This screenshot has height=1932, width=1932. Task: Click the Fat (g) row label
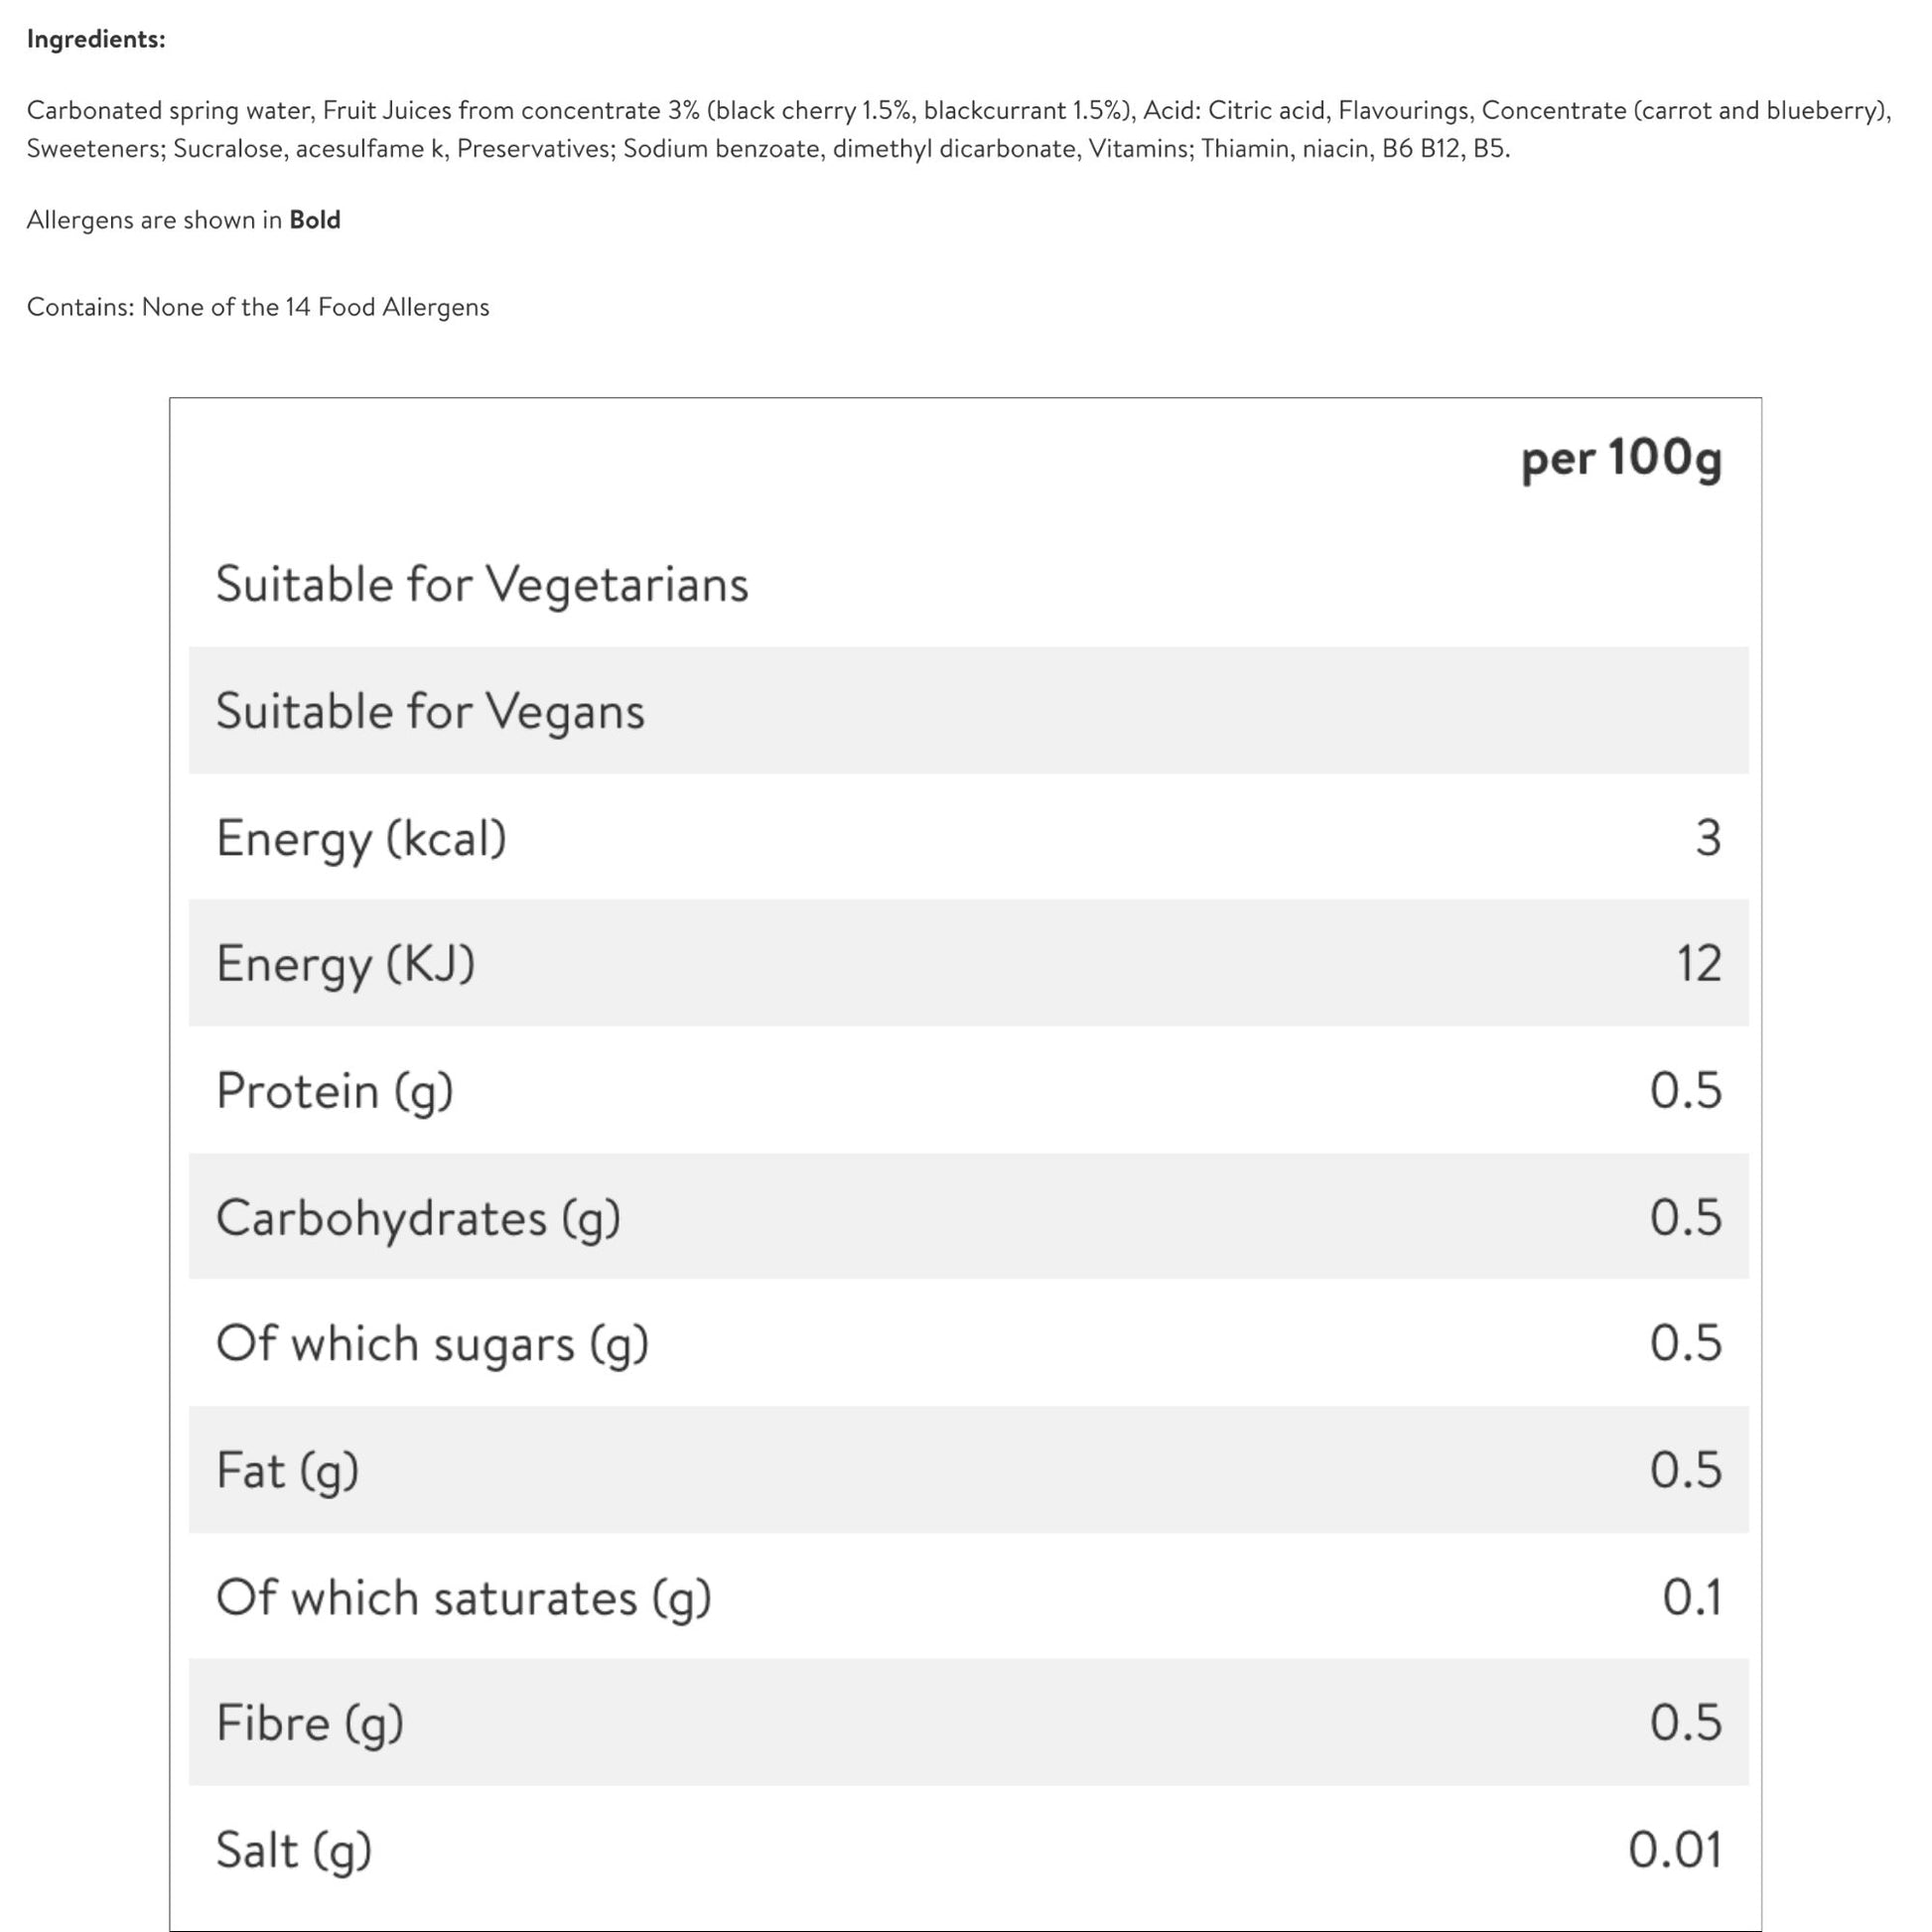(x=288, y=1471)
